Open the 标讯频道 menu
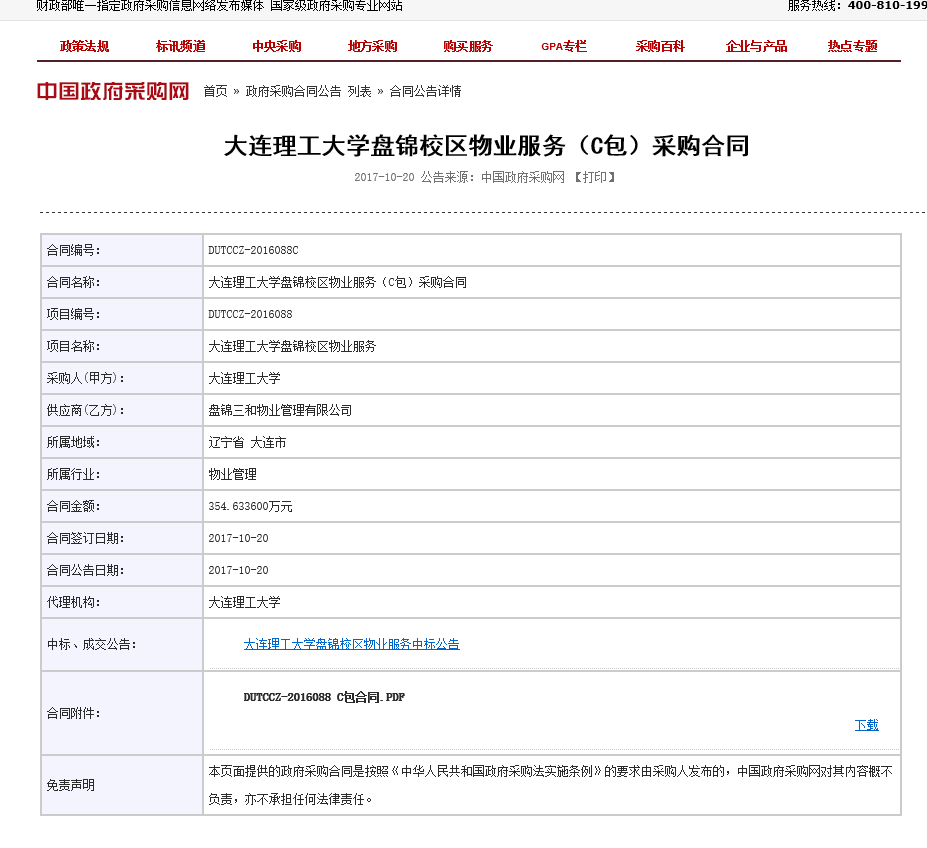The image size is (927, 848). pos(181,46)
